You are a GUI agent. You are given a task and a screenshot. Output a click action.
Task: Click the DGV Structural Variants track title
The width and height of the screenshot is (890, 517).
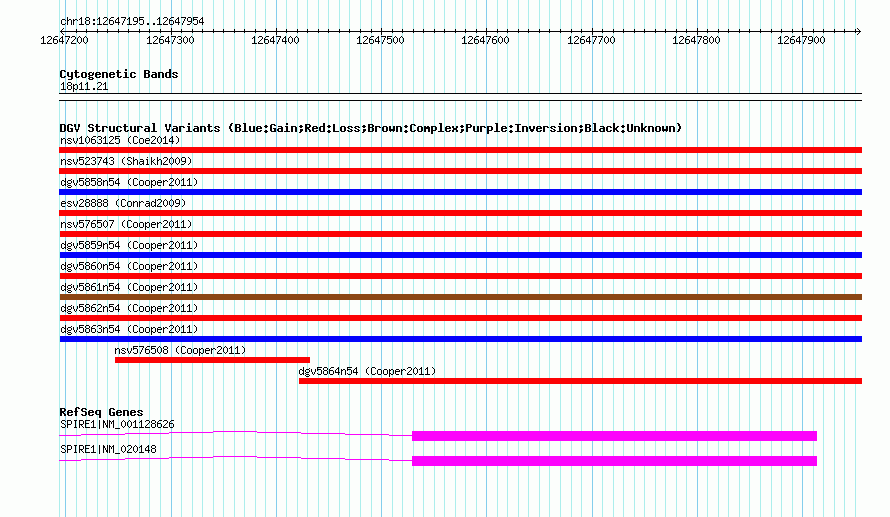click(370, 128)
